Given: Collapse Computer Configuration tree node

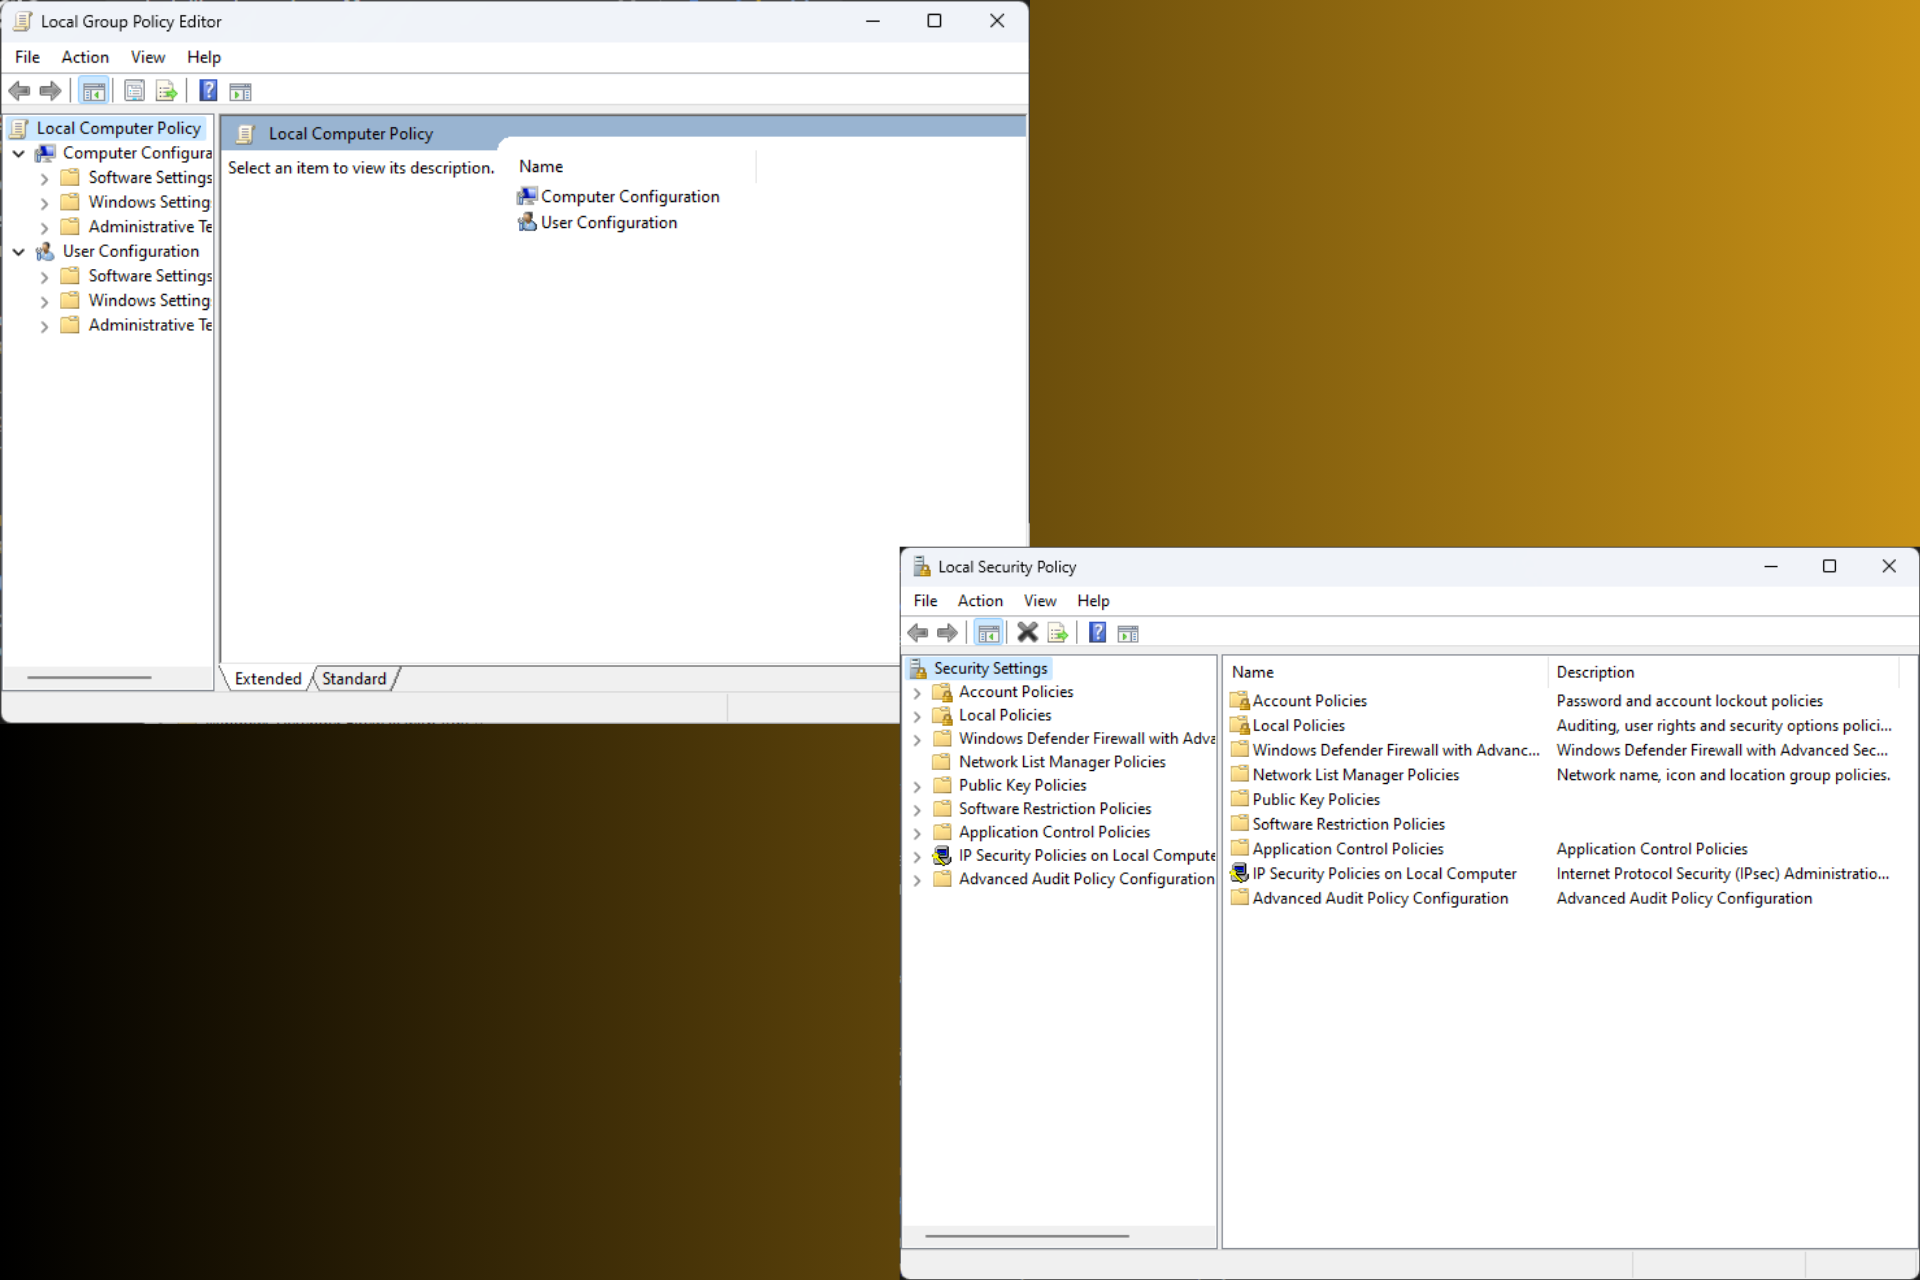Looking at the screenshot, I should [19, 154].
